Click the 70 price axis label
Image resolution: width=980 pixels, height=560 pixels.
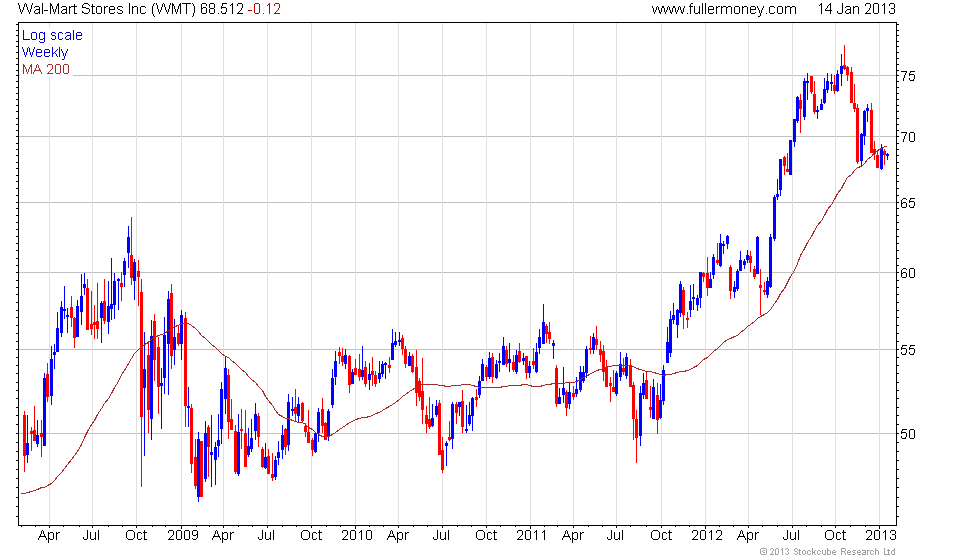(x=908, y=137)
